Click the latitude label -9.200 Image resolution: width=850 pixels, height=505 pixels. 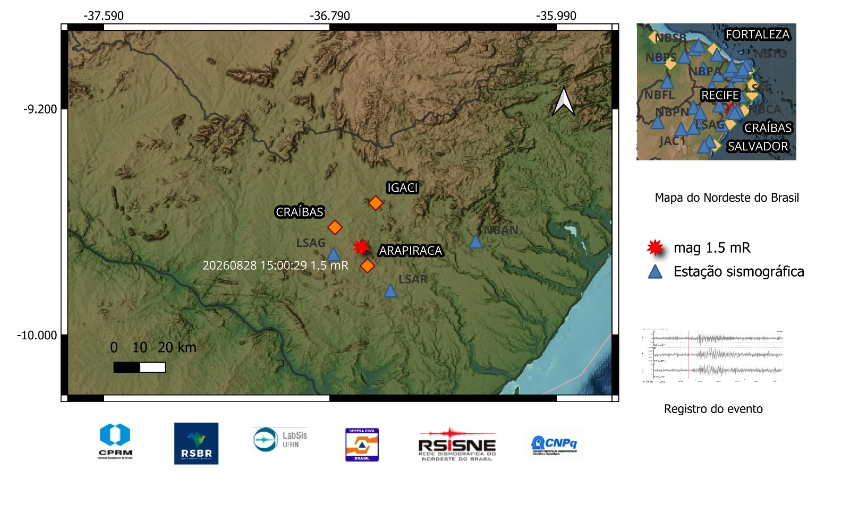point(40,109)
